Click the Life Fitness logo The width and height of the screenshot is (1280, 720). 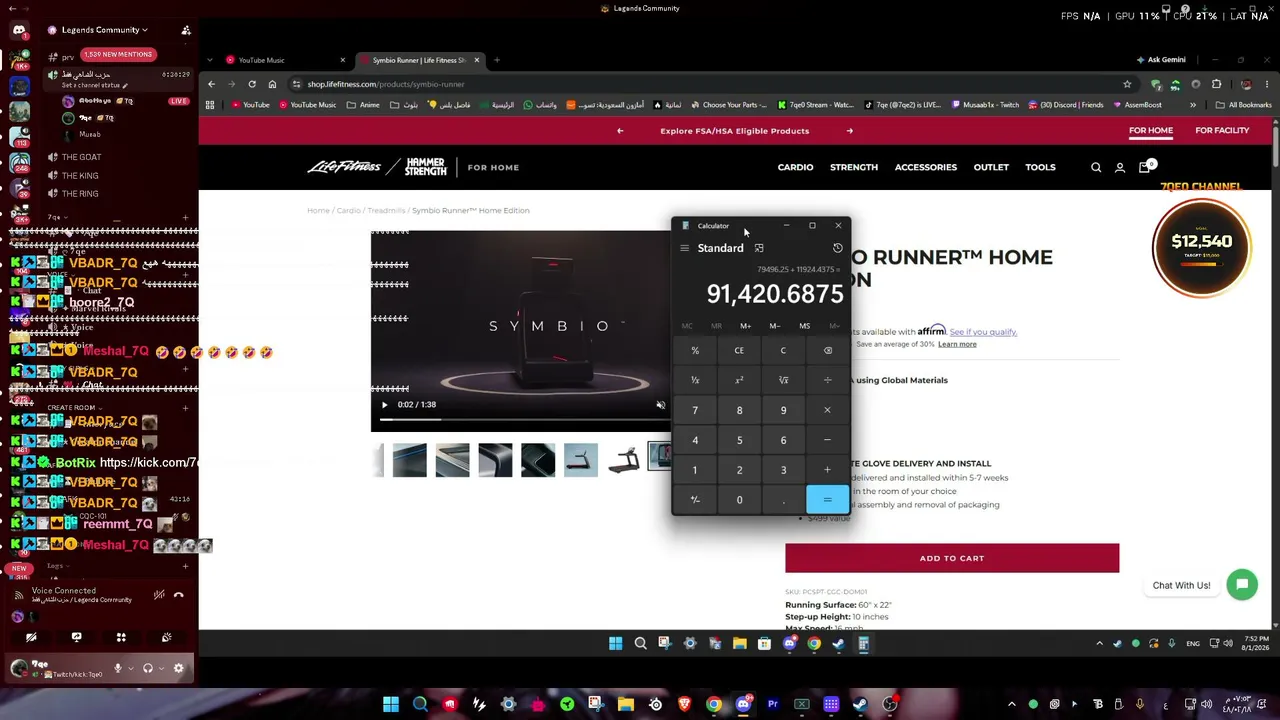[344, 167]
